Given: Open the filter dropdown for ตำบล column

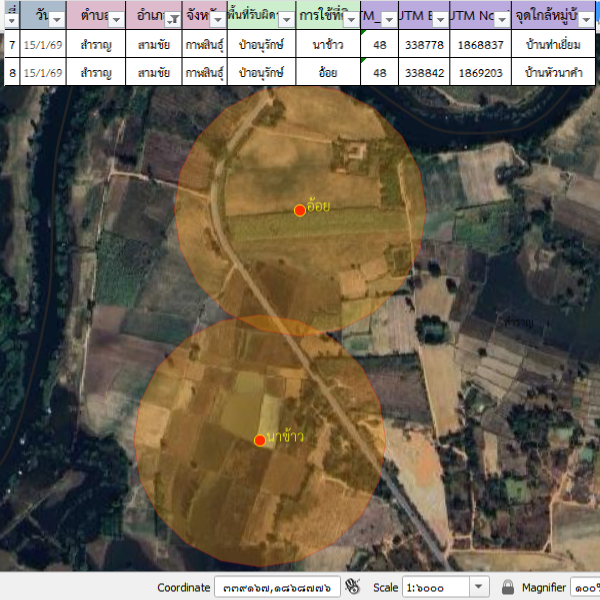Looking at the screenshot, I should pos(117,19).
